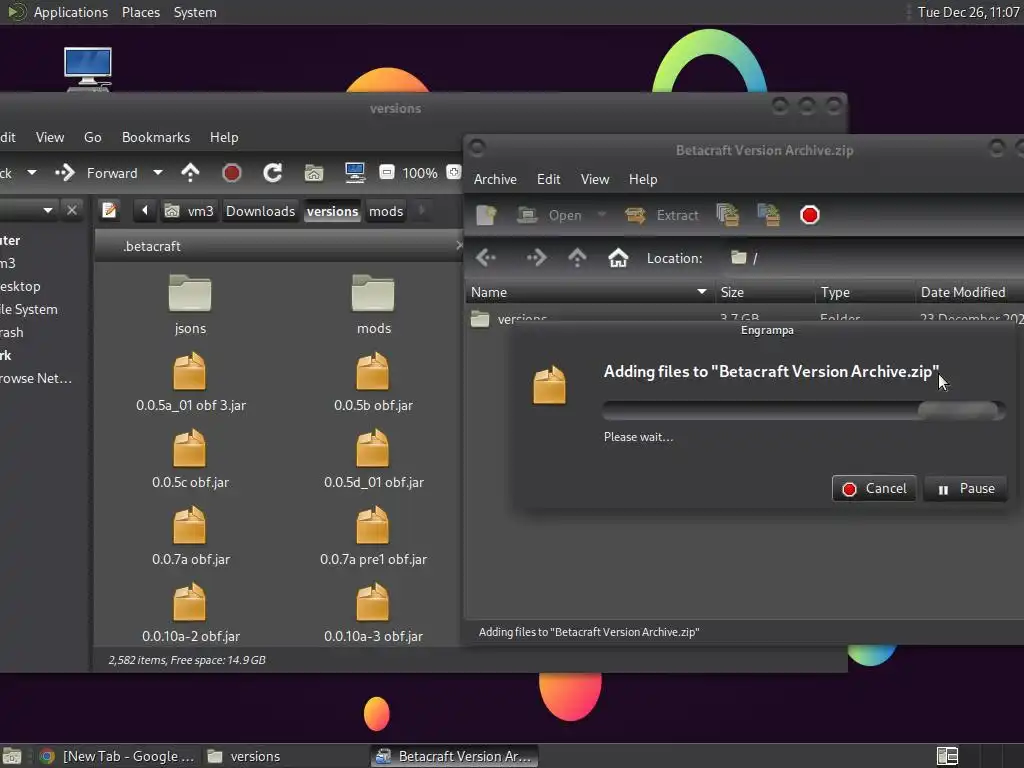The width and height of the screenshot is (1024, 768).
Task: Go forward with Engrampa's right arrow
Action: 536,258
